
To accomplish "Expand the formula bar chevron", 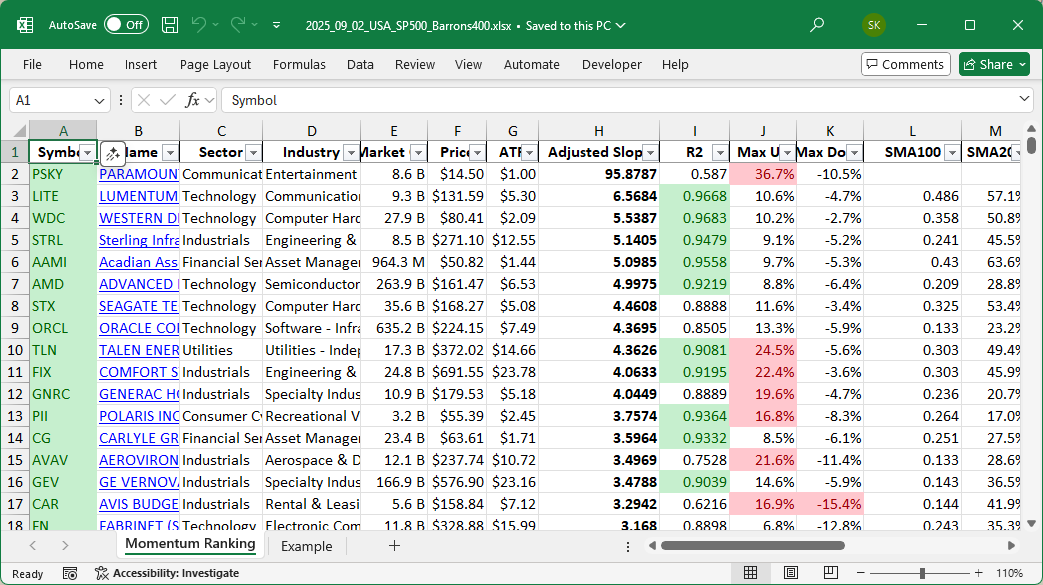I will click(x=1024, y=100).
